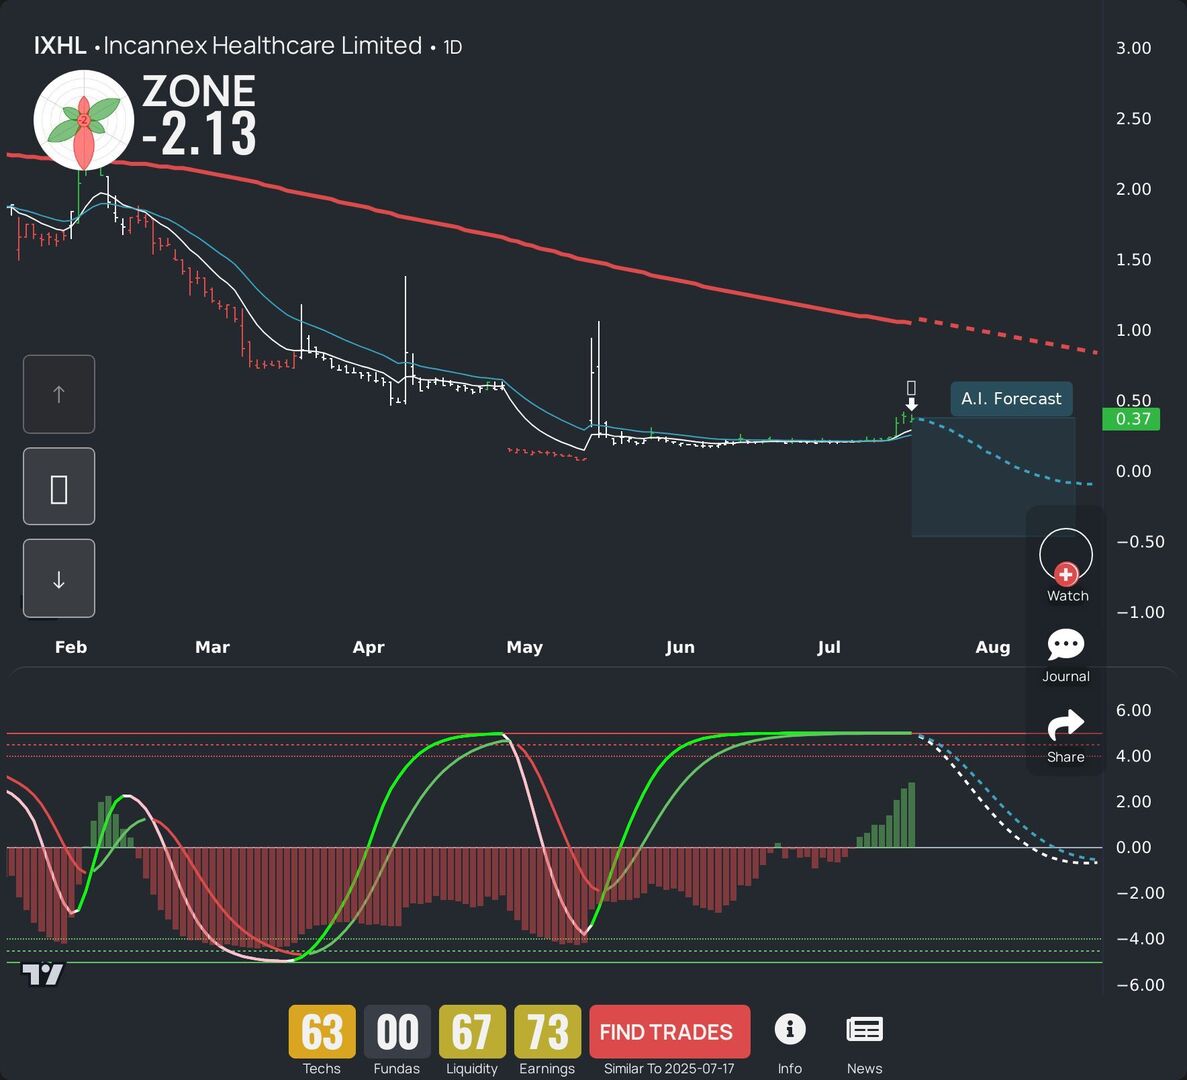This screenshot has height=1080, width=1187.
Task: Click the 1.00 price axis value
Action: [x=1133, y=330]
